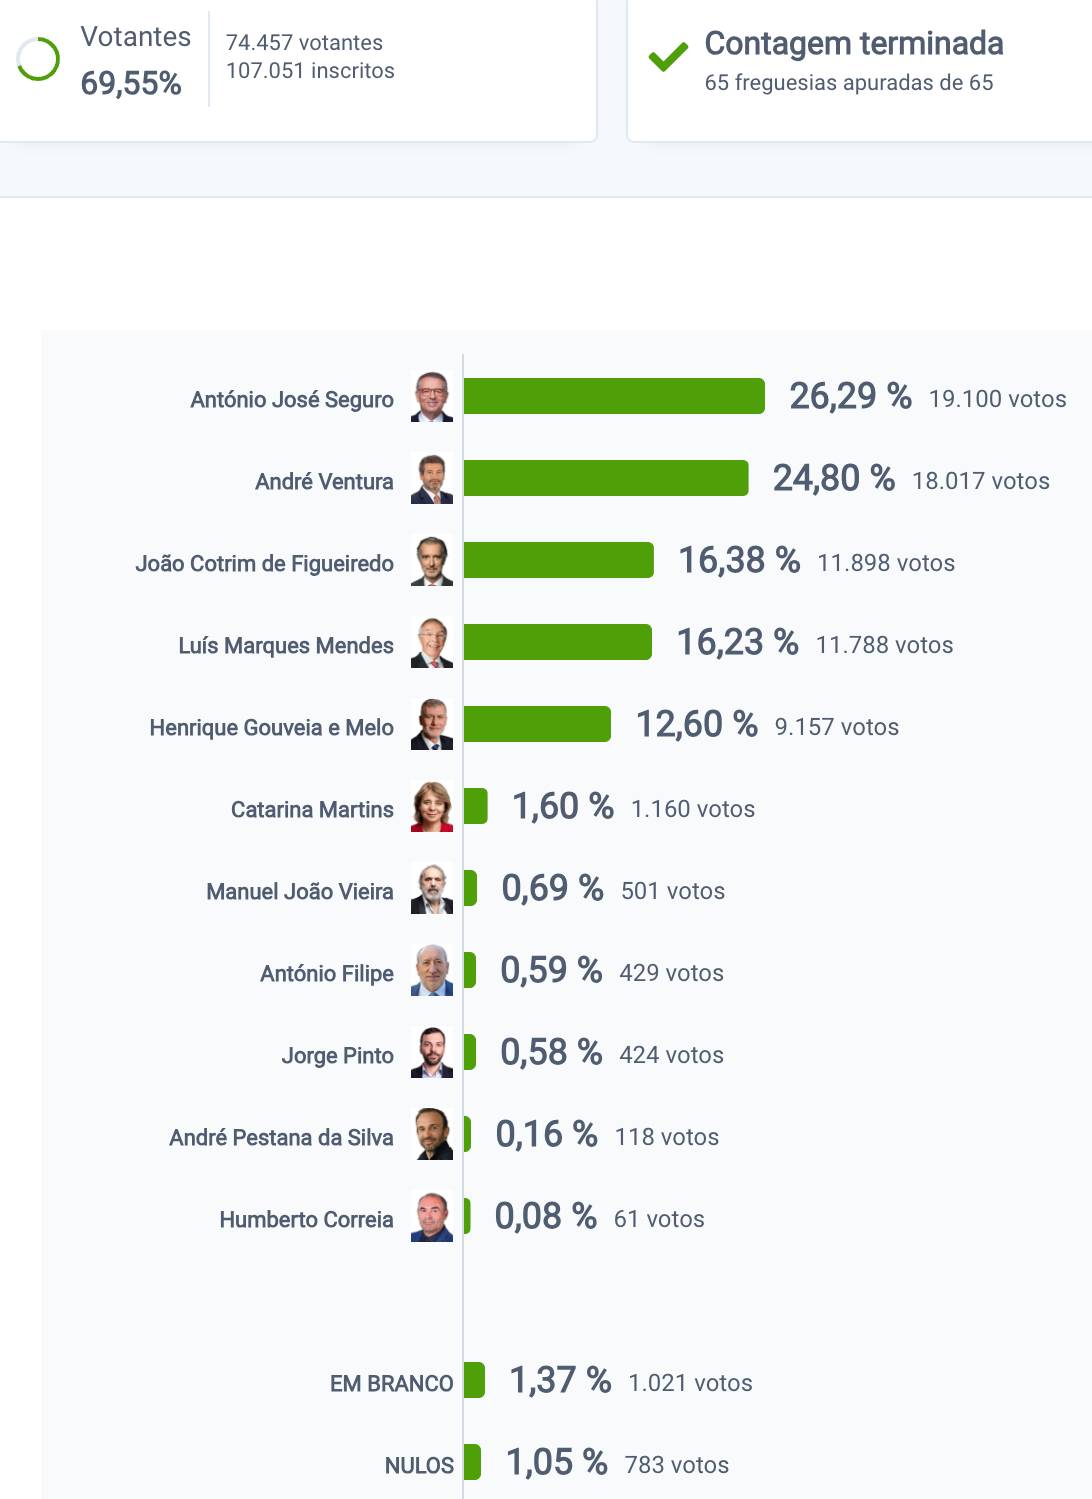Click the André Pestana da Silva name
Viewport: 1092px width, 1499px height.
(281, 1137)
